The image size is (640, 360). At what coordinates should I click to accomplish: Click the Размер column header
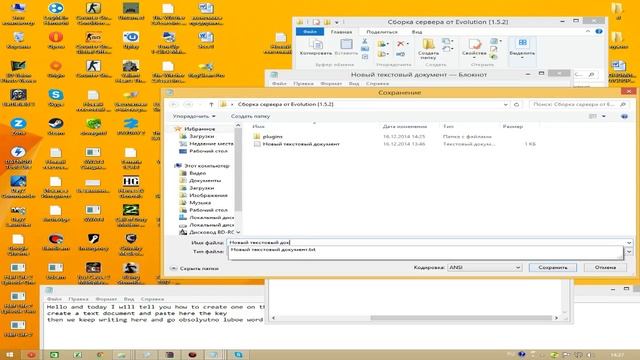513,127
